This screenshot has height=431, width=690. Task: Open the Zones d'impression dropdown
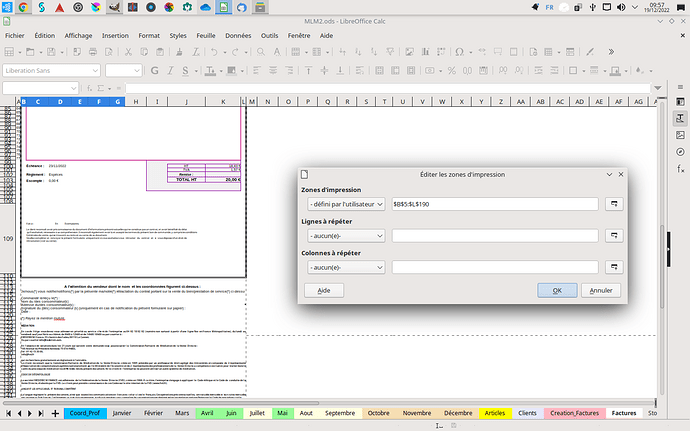(346, 204)
